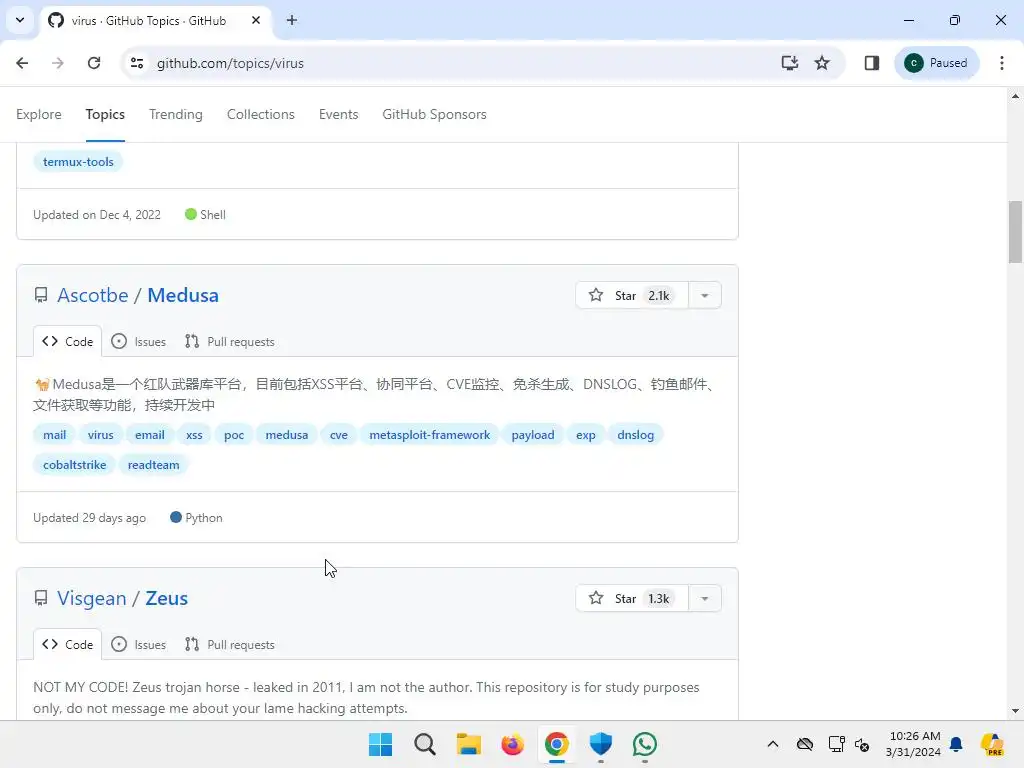Click the Python language label

(204, 518)
